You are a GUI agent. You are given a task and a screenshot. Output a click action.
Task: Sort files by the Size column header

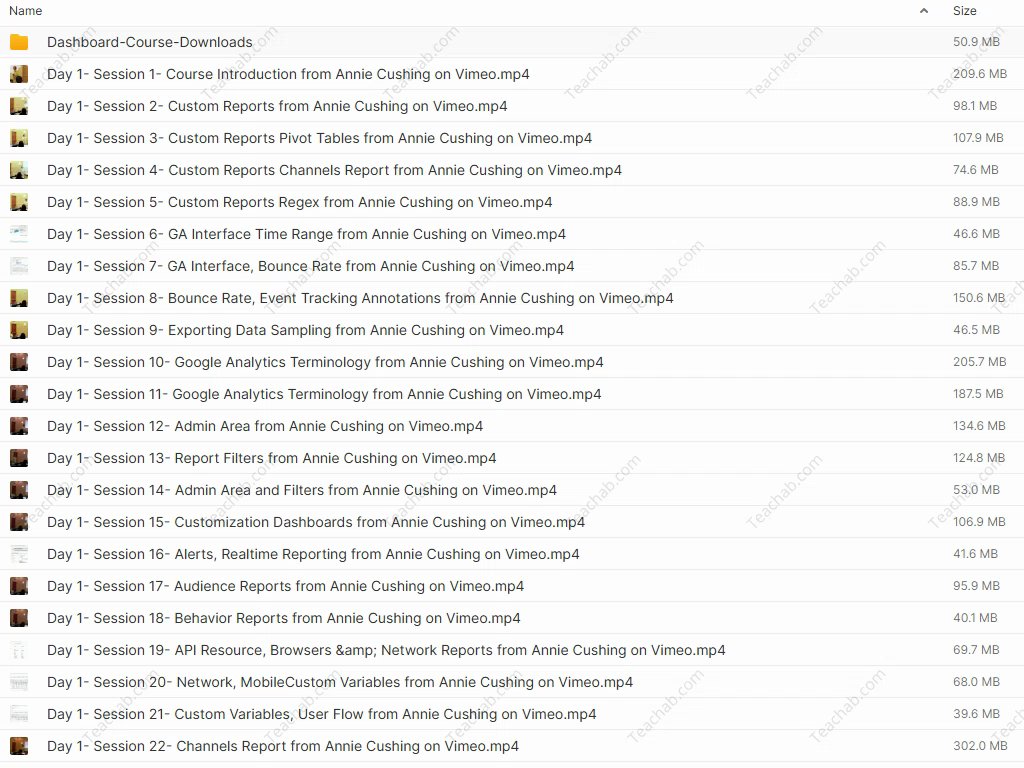(x=964, y=11)
